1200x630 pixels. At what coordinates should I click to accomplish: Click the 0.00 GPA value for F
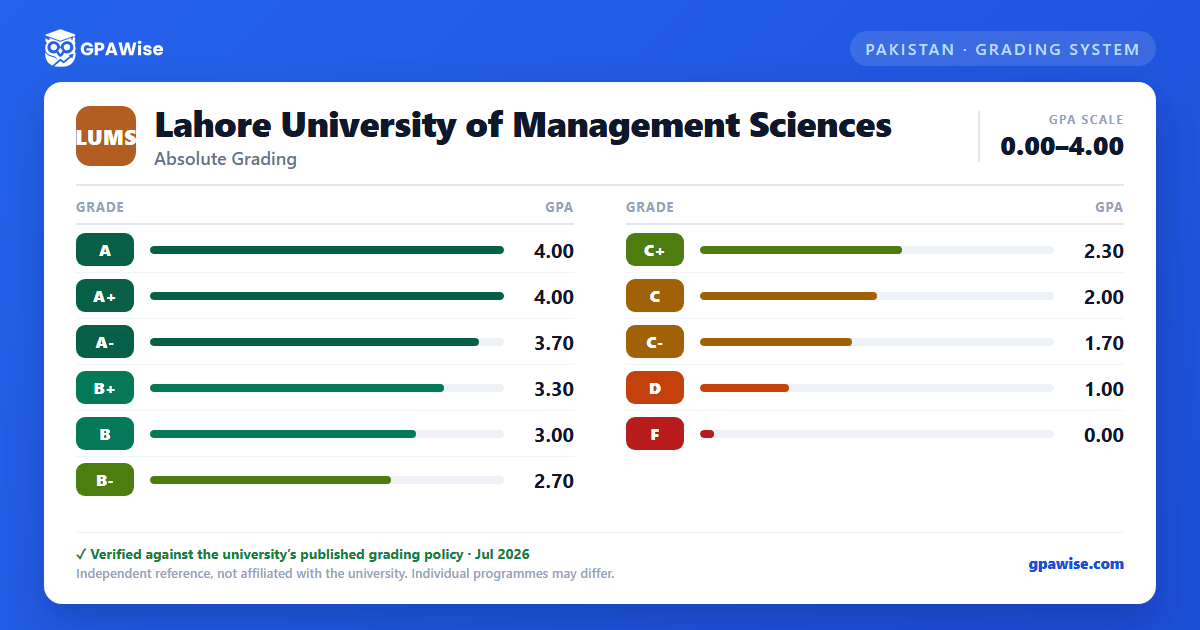1104,435
